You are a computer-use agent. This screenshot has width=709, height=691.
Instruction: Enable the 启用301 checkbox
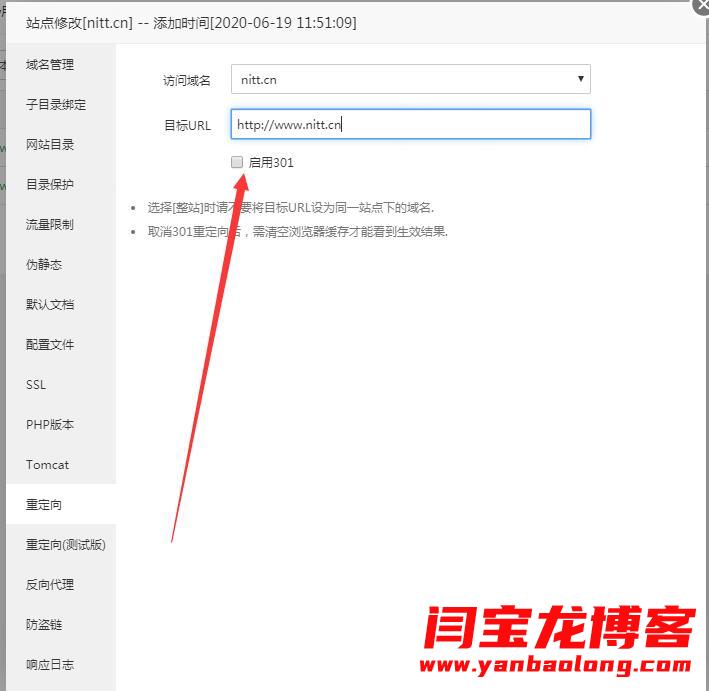[x=237, y=162]
